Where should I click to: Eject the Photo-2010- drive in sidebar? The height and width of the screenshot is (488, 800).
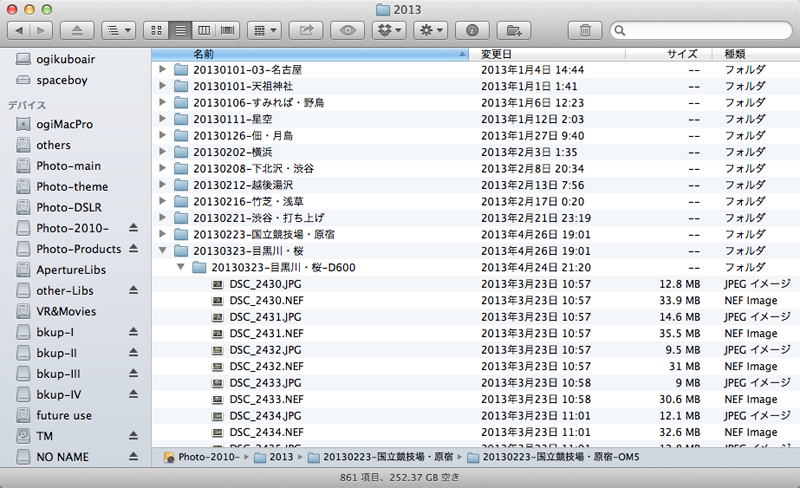(132, 228)
